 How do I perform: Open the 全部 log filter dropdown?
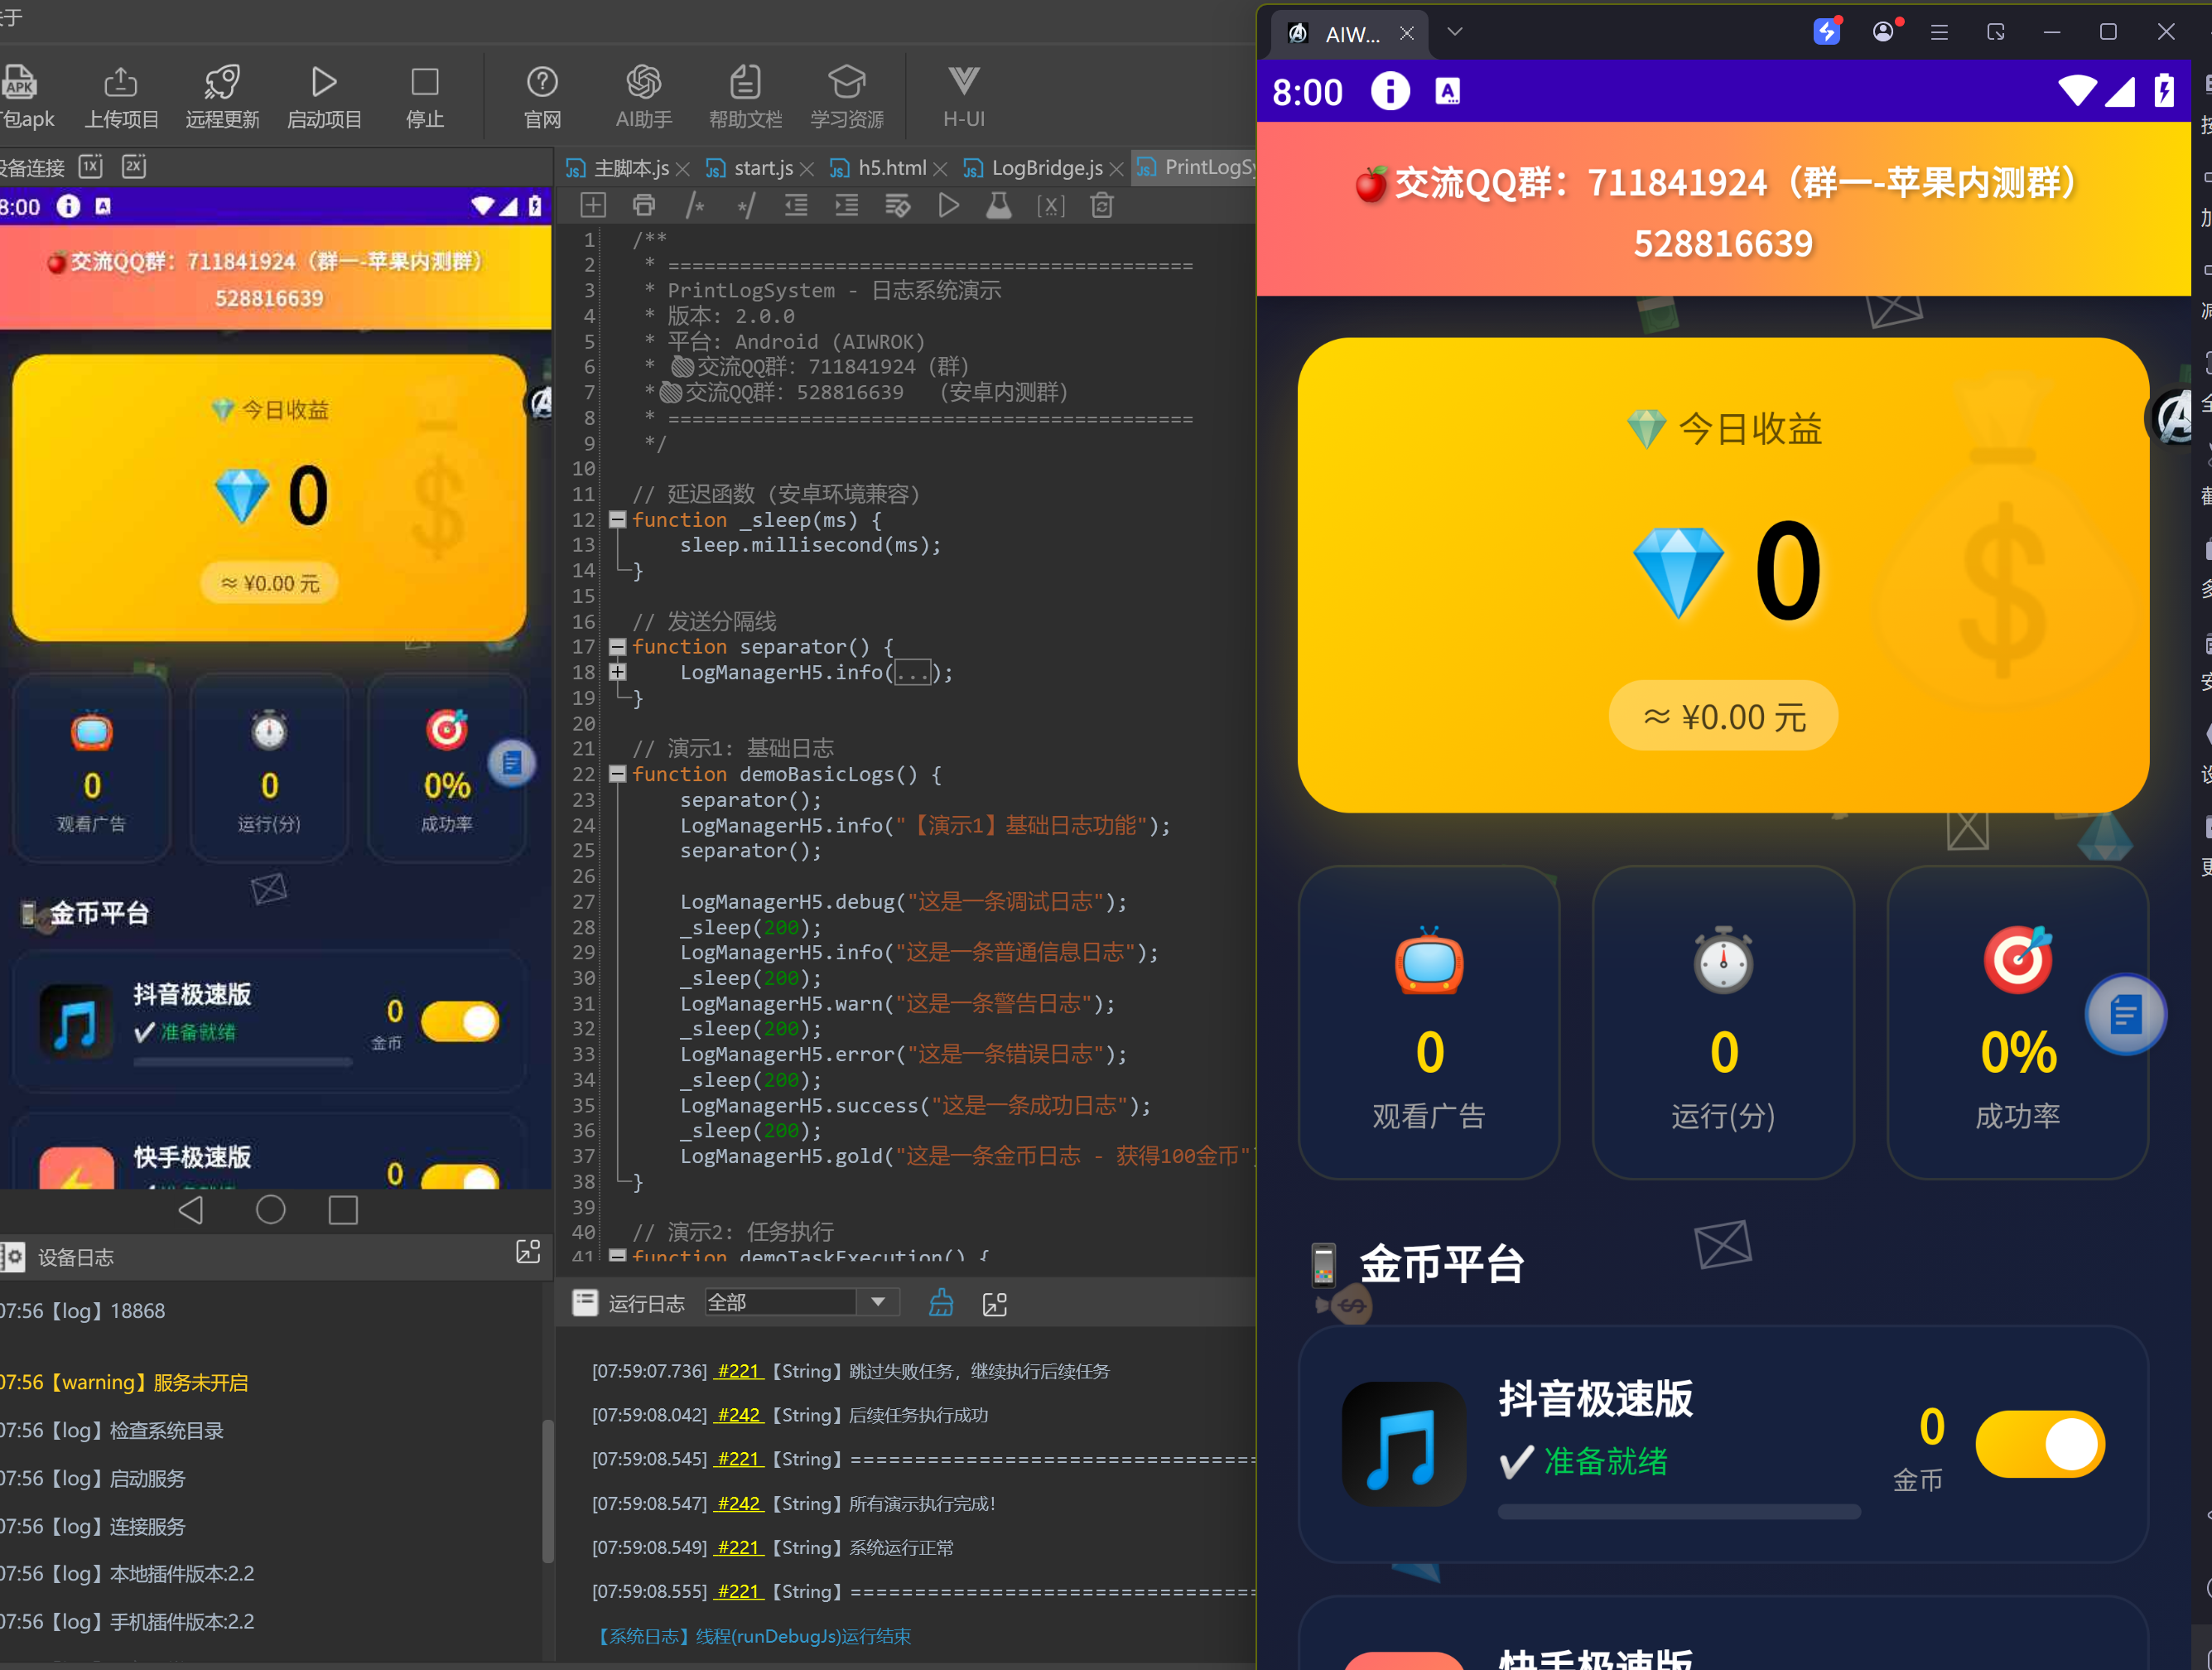click(877, 1302)
